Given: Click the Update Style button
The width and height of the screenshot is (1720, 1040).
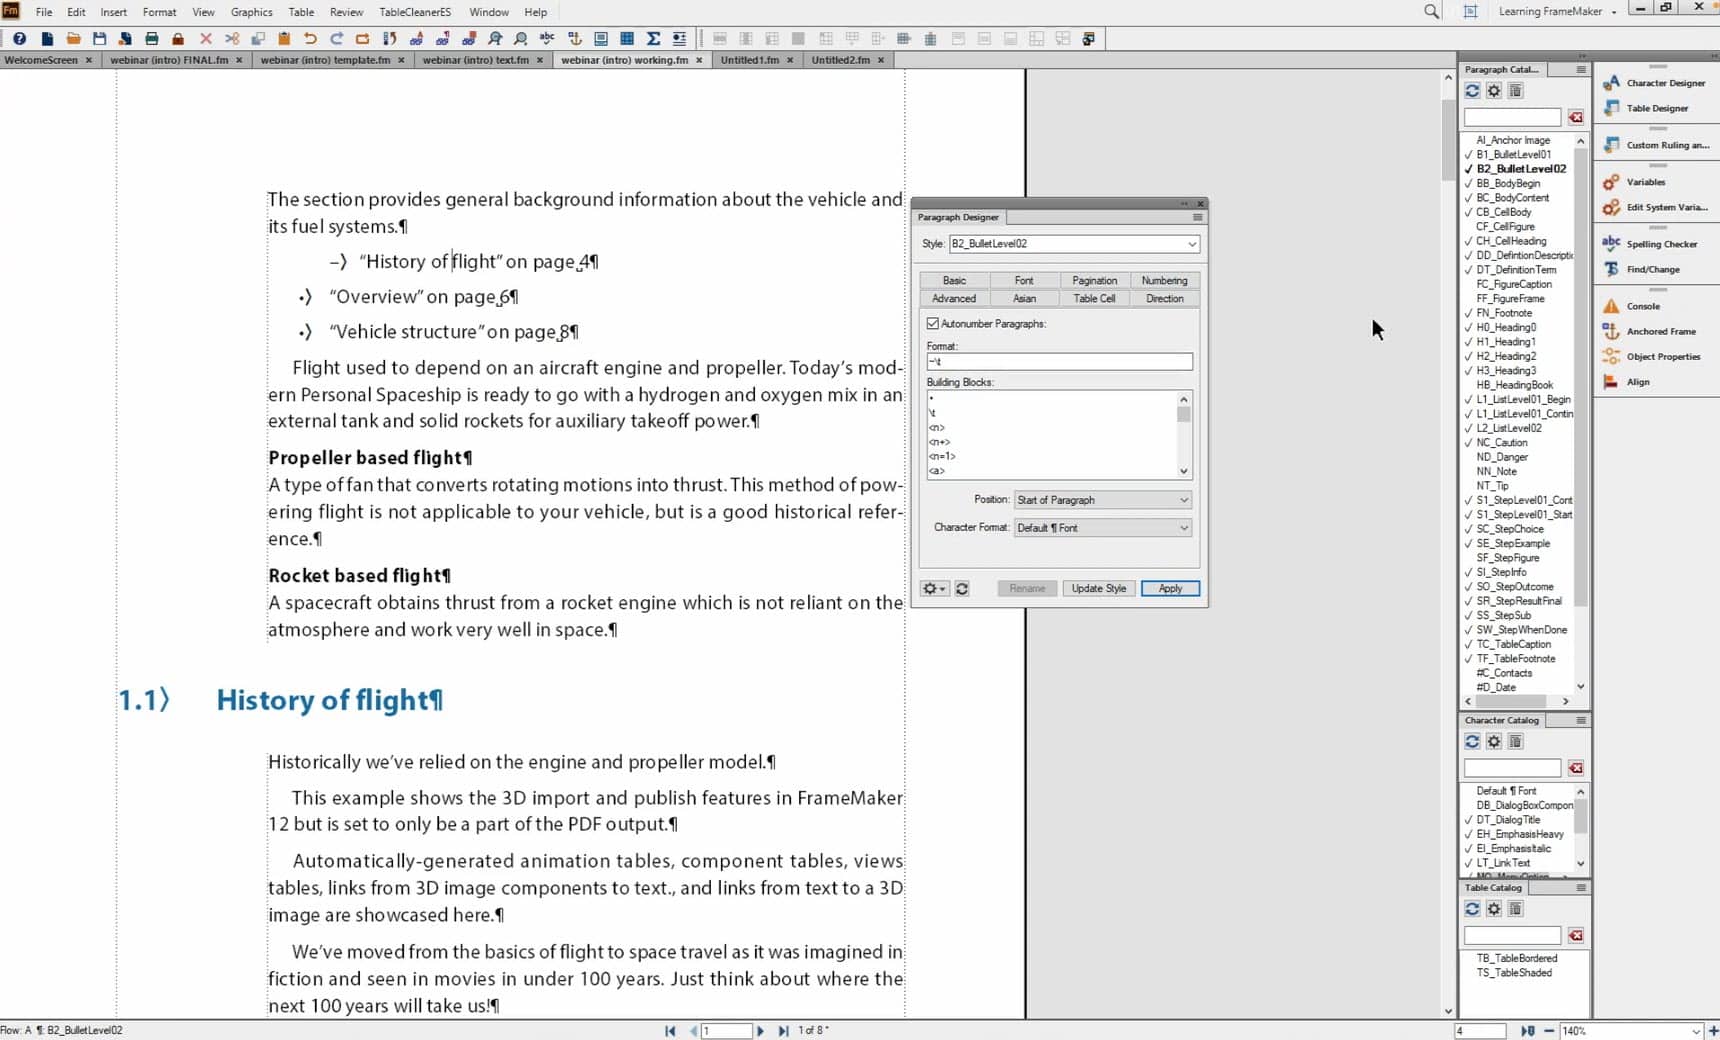Looking at the screenshot, I should (x=1098, y=589).
